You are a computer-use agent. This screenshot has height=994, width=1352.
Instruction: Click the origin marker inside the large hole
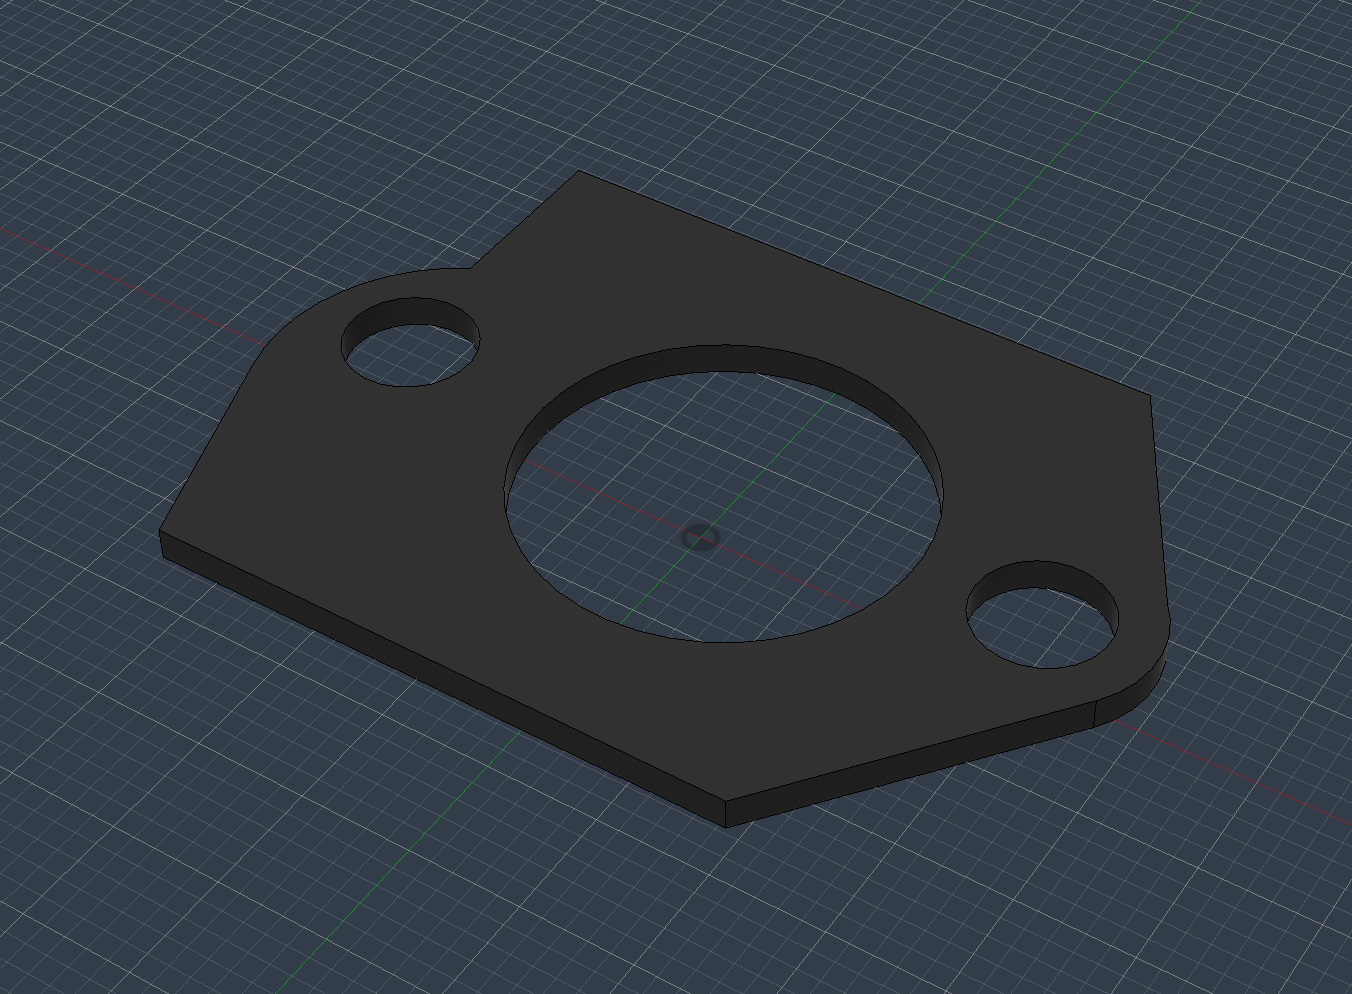coord(701,537)
